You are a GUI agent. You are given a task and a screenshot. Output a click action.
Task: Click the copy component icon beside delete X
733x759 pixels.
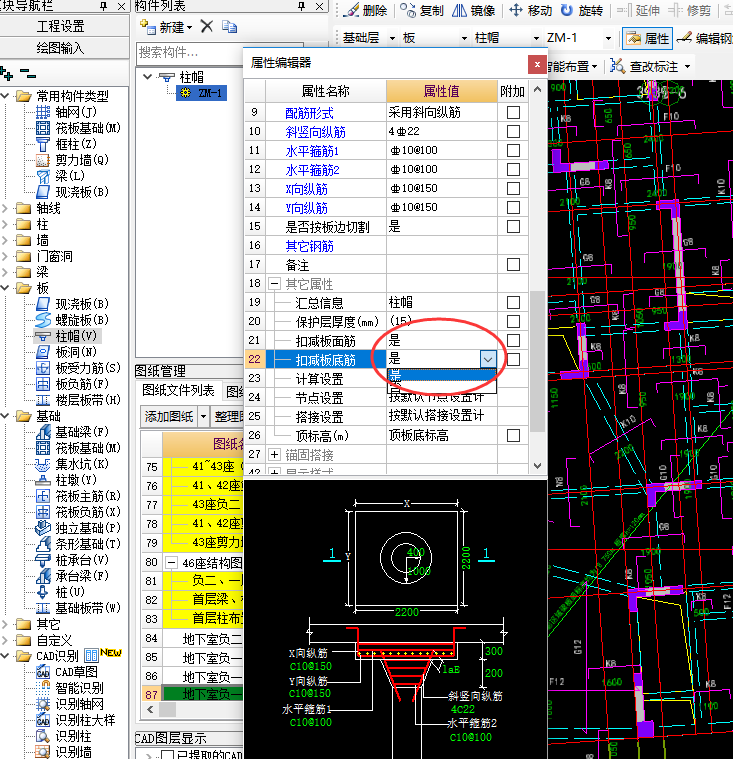pos(229,26)
